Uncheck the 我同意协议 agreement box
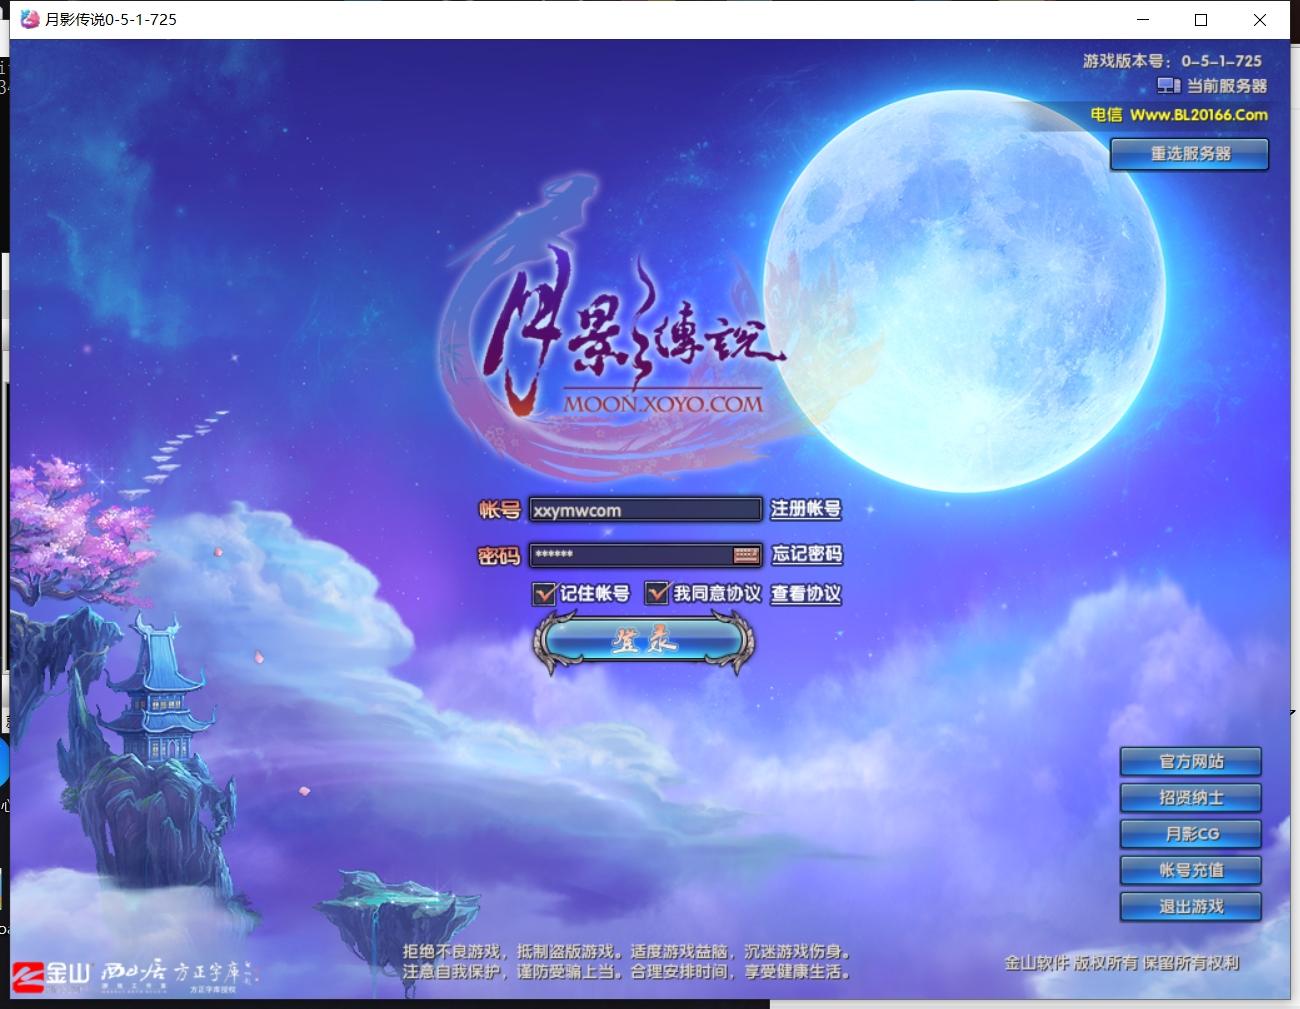The height and width of the screenshot is (1009, 1300). 657,593
